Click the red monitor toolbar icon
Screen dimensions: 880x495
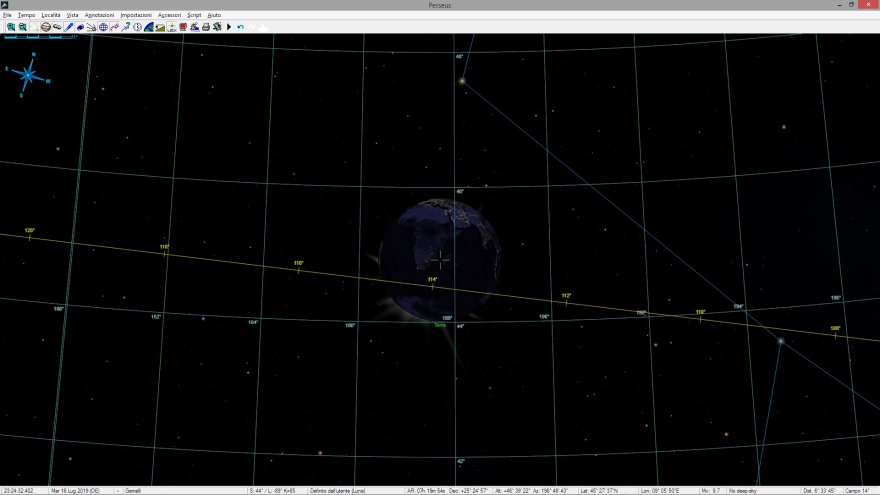click(x=182, y=27)
